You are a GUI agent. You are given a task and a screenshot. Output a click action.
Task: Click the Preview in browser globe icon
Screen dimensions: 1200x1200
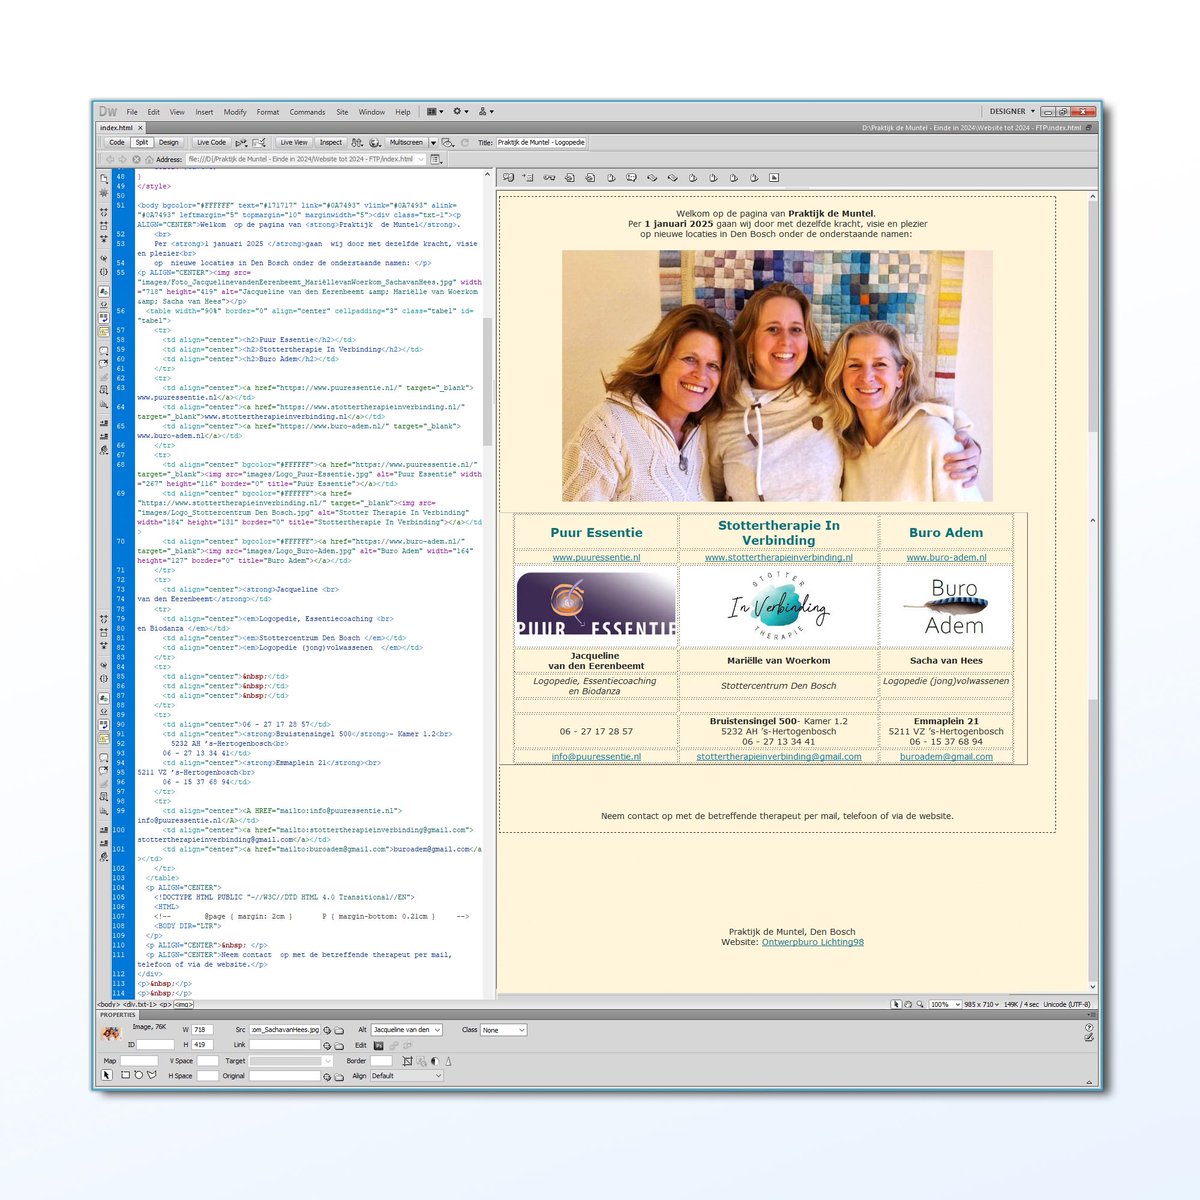374,142
